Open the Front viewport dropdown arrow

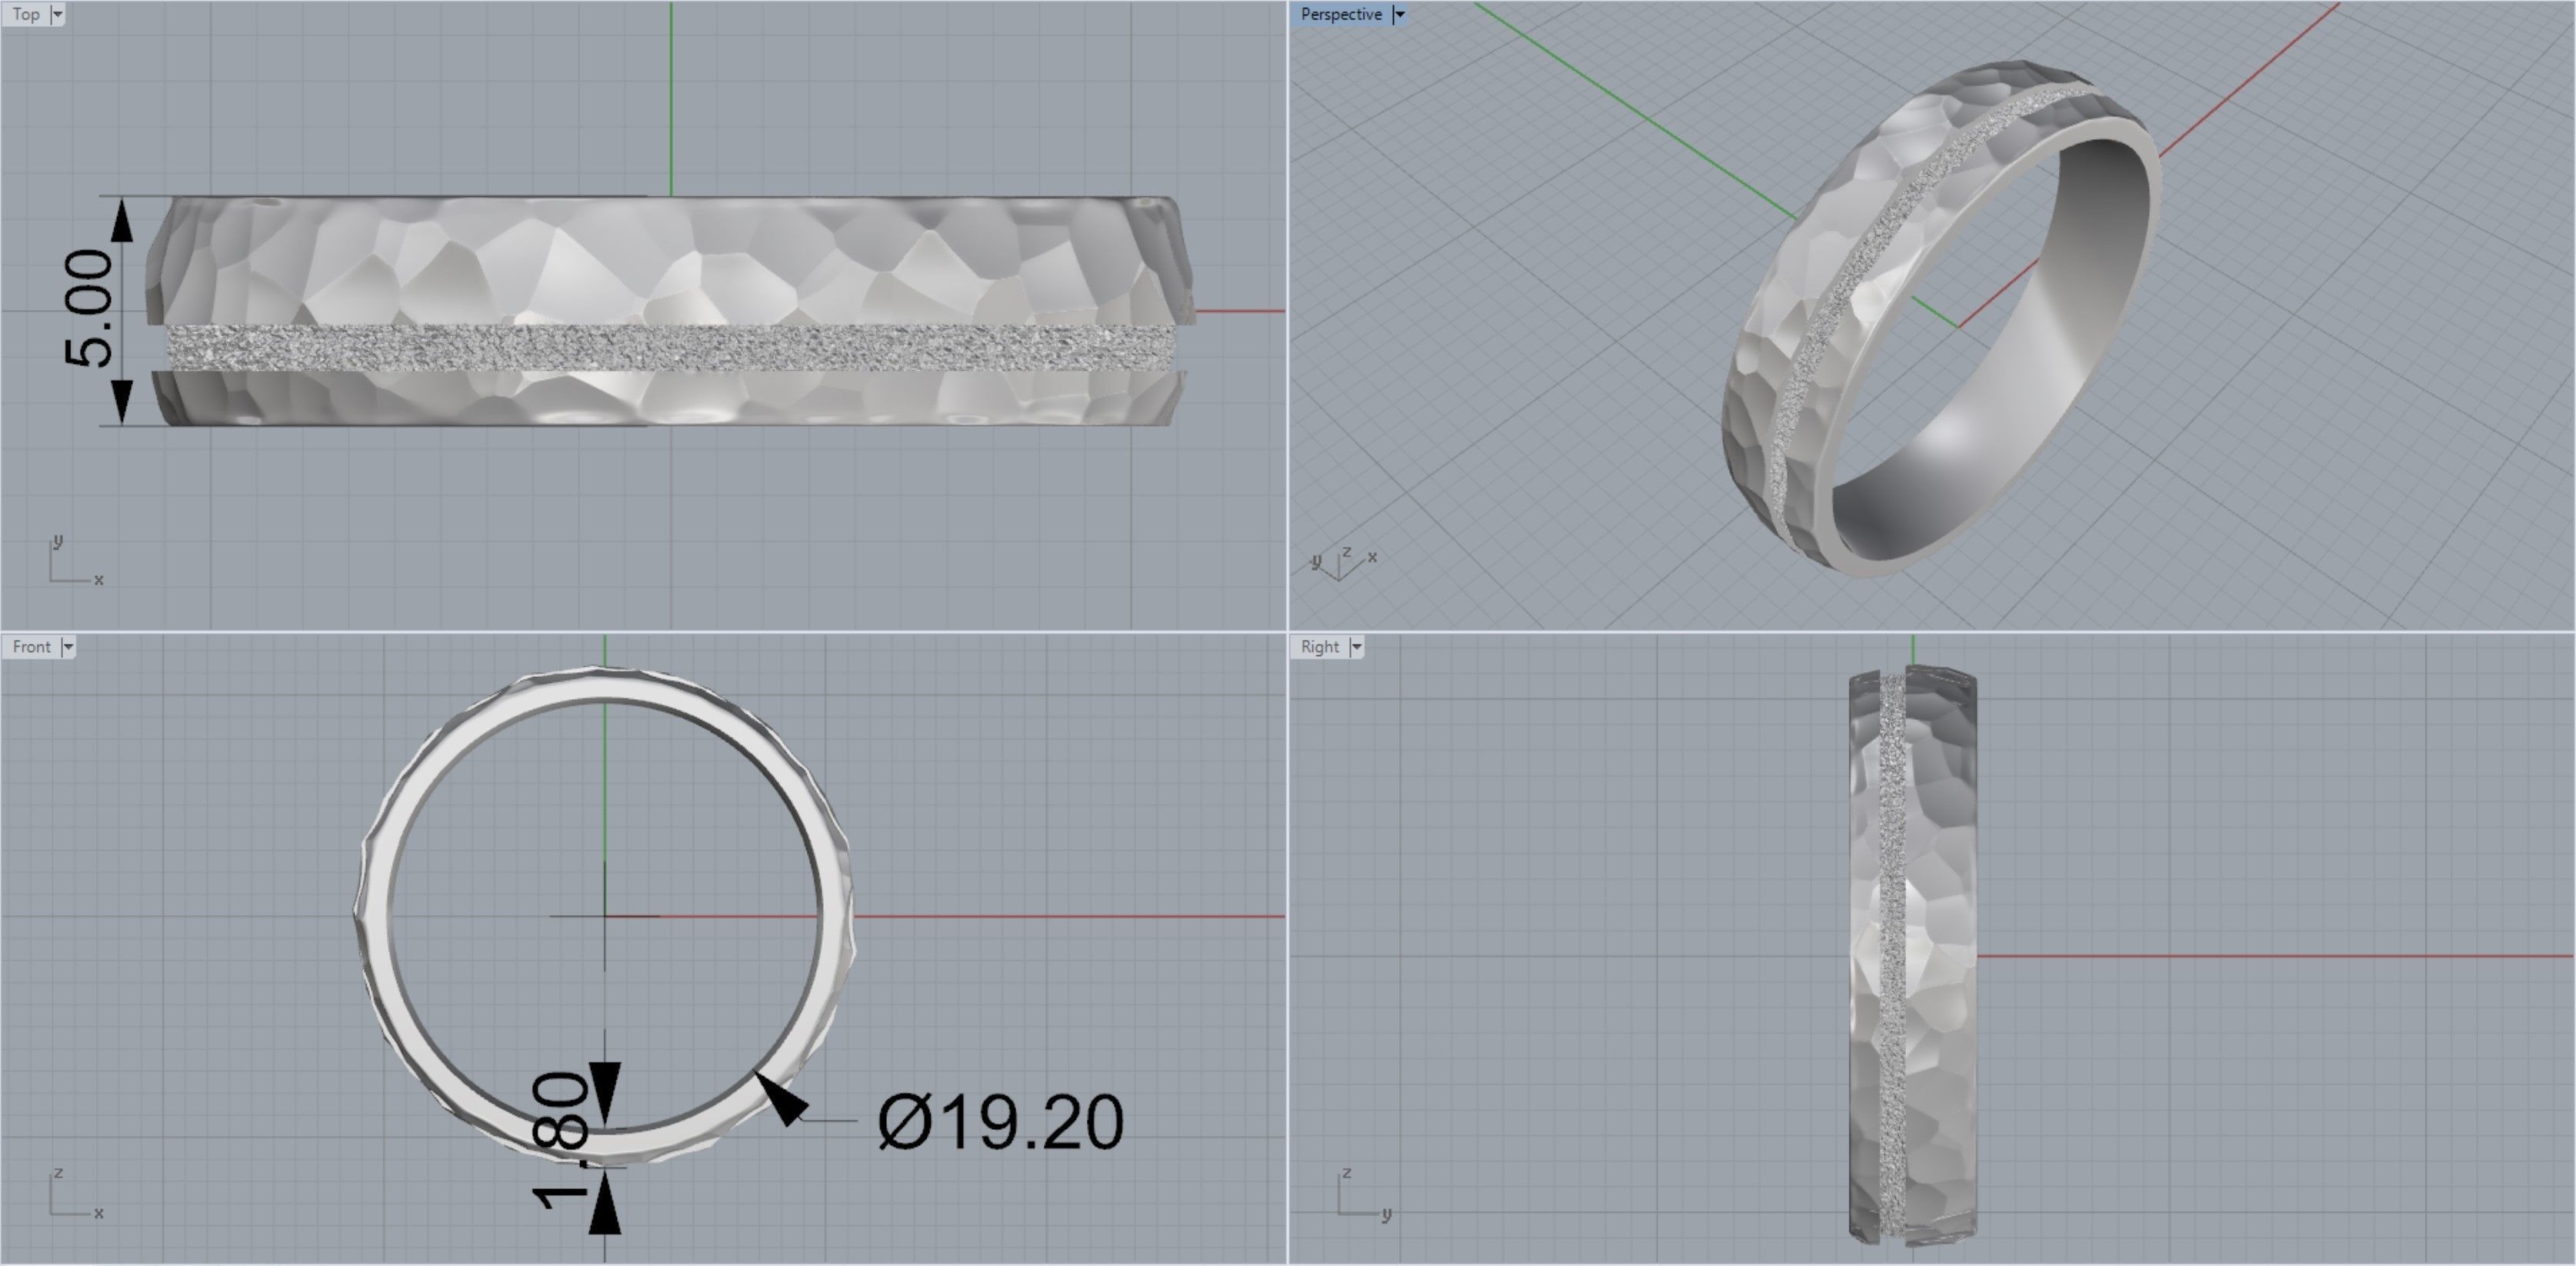pos(68,647)
